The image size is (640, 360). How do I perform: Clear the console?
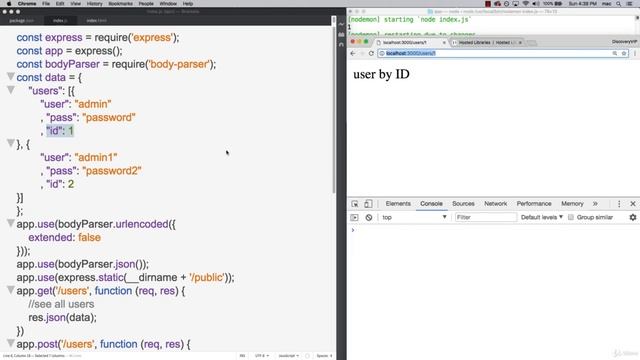(x=369, y=218)
